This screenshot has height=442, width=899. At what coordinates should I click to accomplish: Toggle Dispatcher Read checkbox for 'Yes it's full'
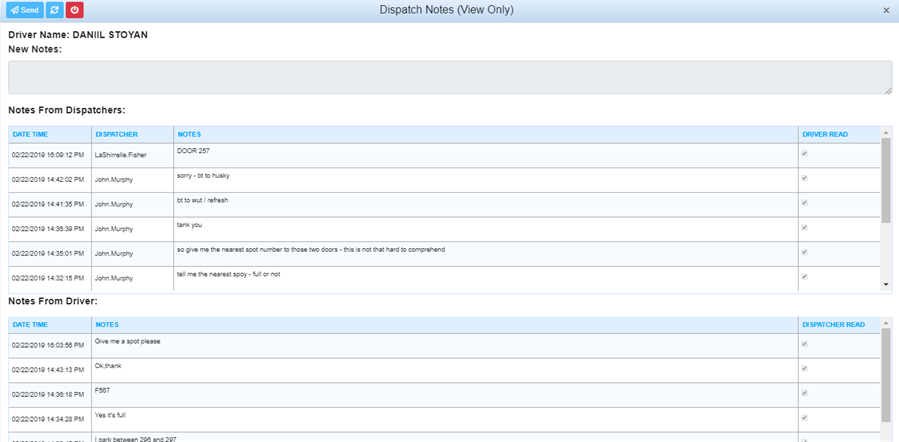point(804,418)
